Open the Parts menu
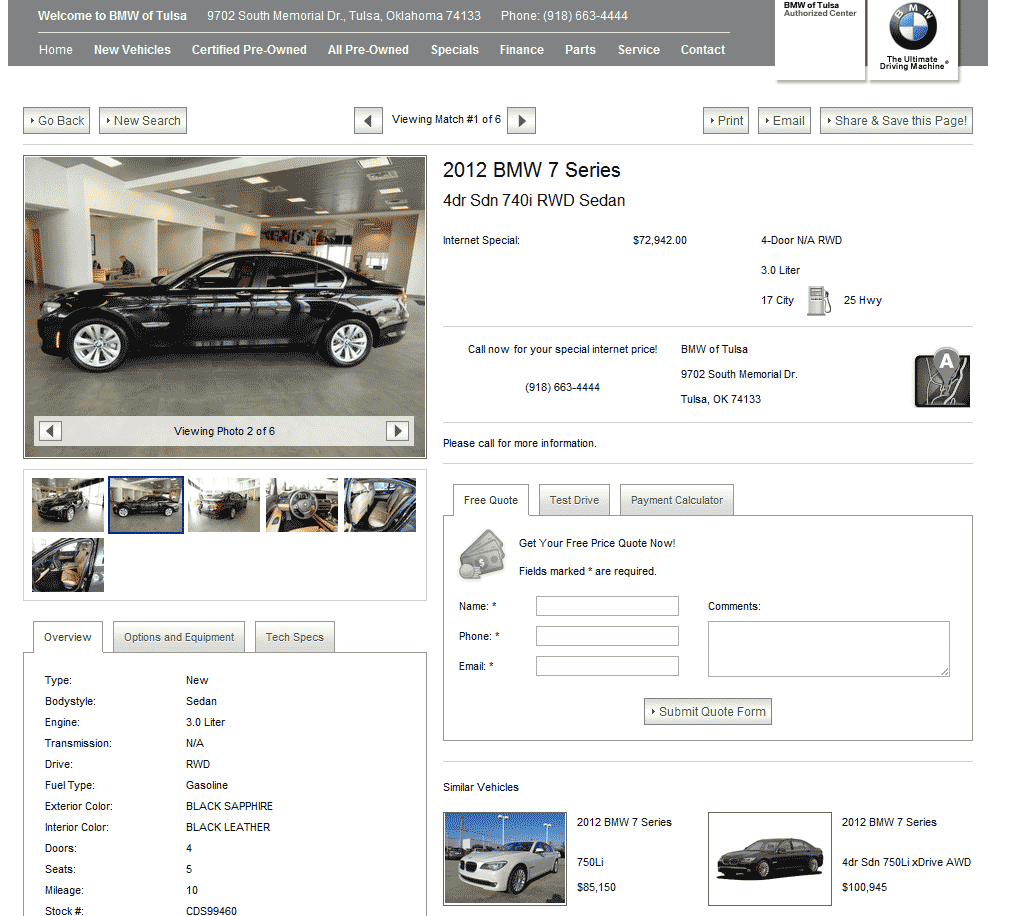The width and height of the screenshot is (1021, 916). 580,49
